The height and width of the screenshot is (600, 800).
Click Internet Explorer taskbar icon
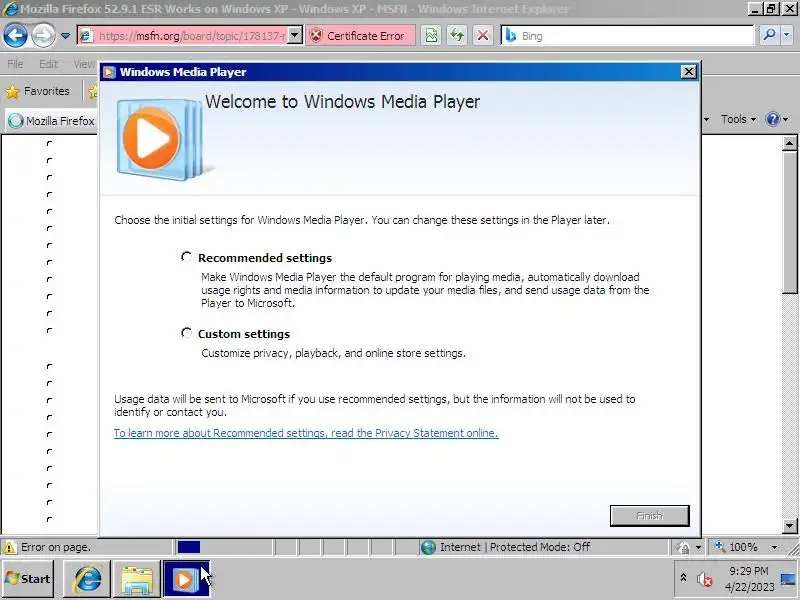click(x=87, y=579)
